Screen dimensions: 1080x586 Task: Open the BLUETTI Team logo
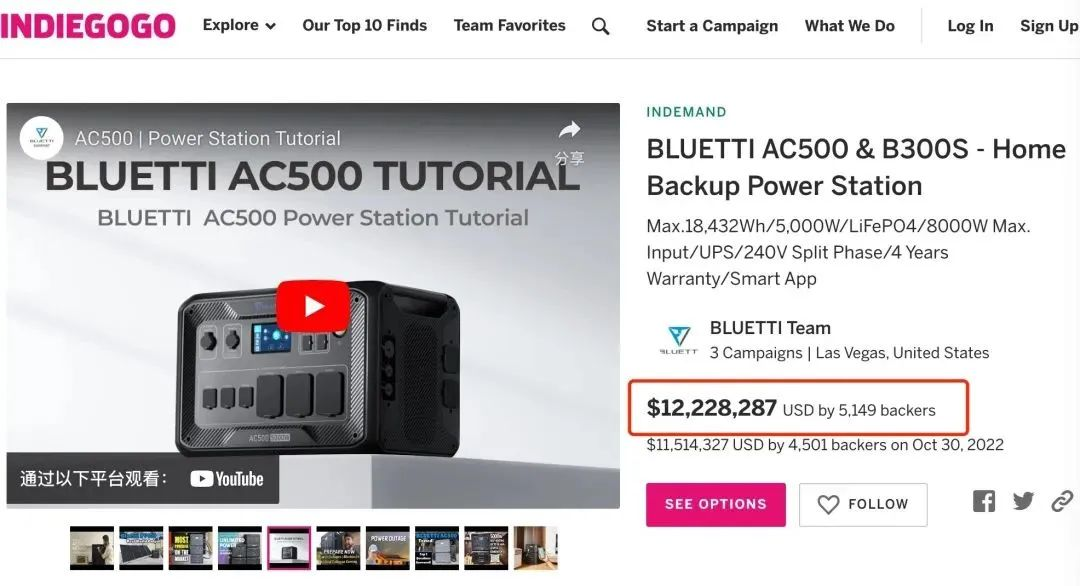[679, 340]
